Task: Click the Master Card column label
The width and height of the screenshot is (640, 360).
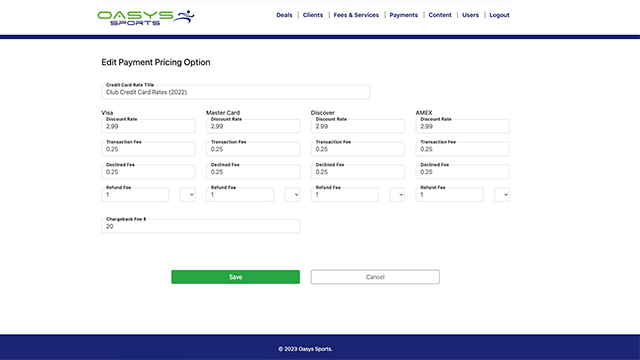Action: point(223,113)
